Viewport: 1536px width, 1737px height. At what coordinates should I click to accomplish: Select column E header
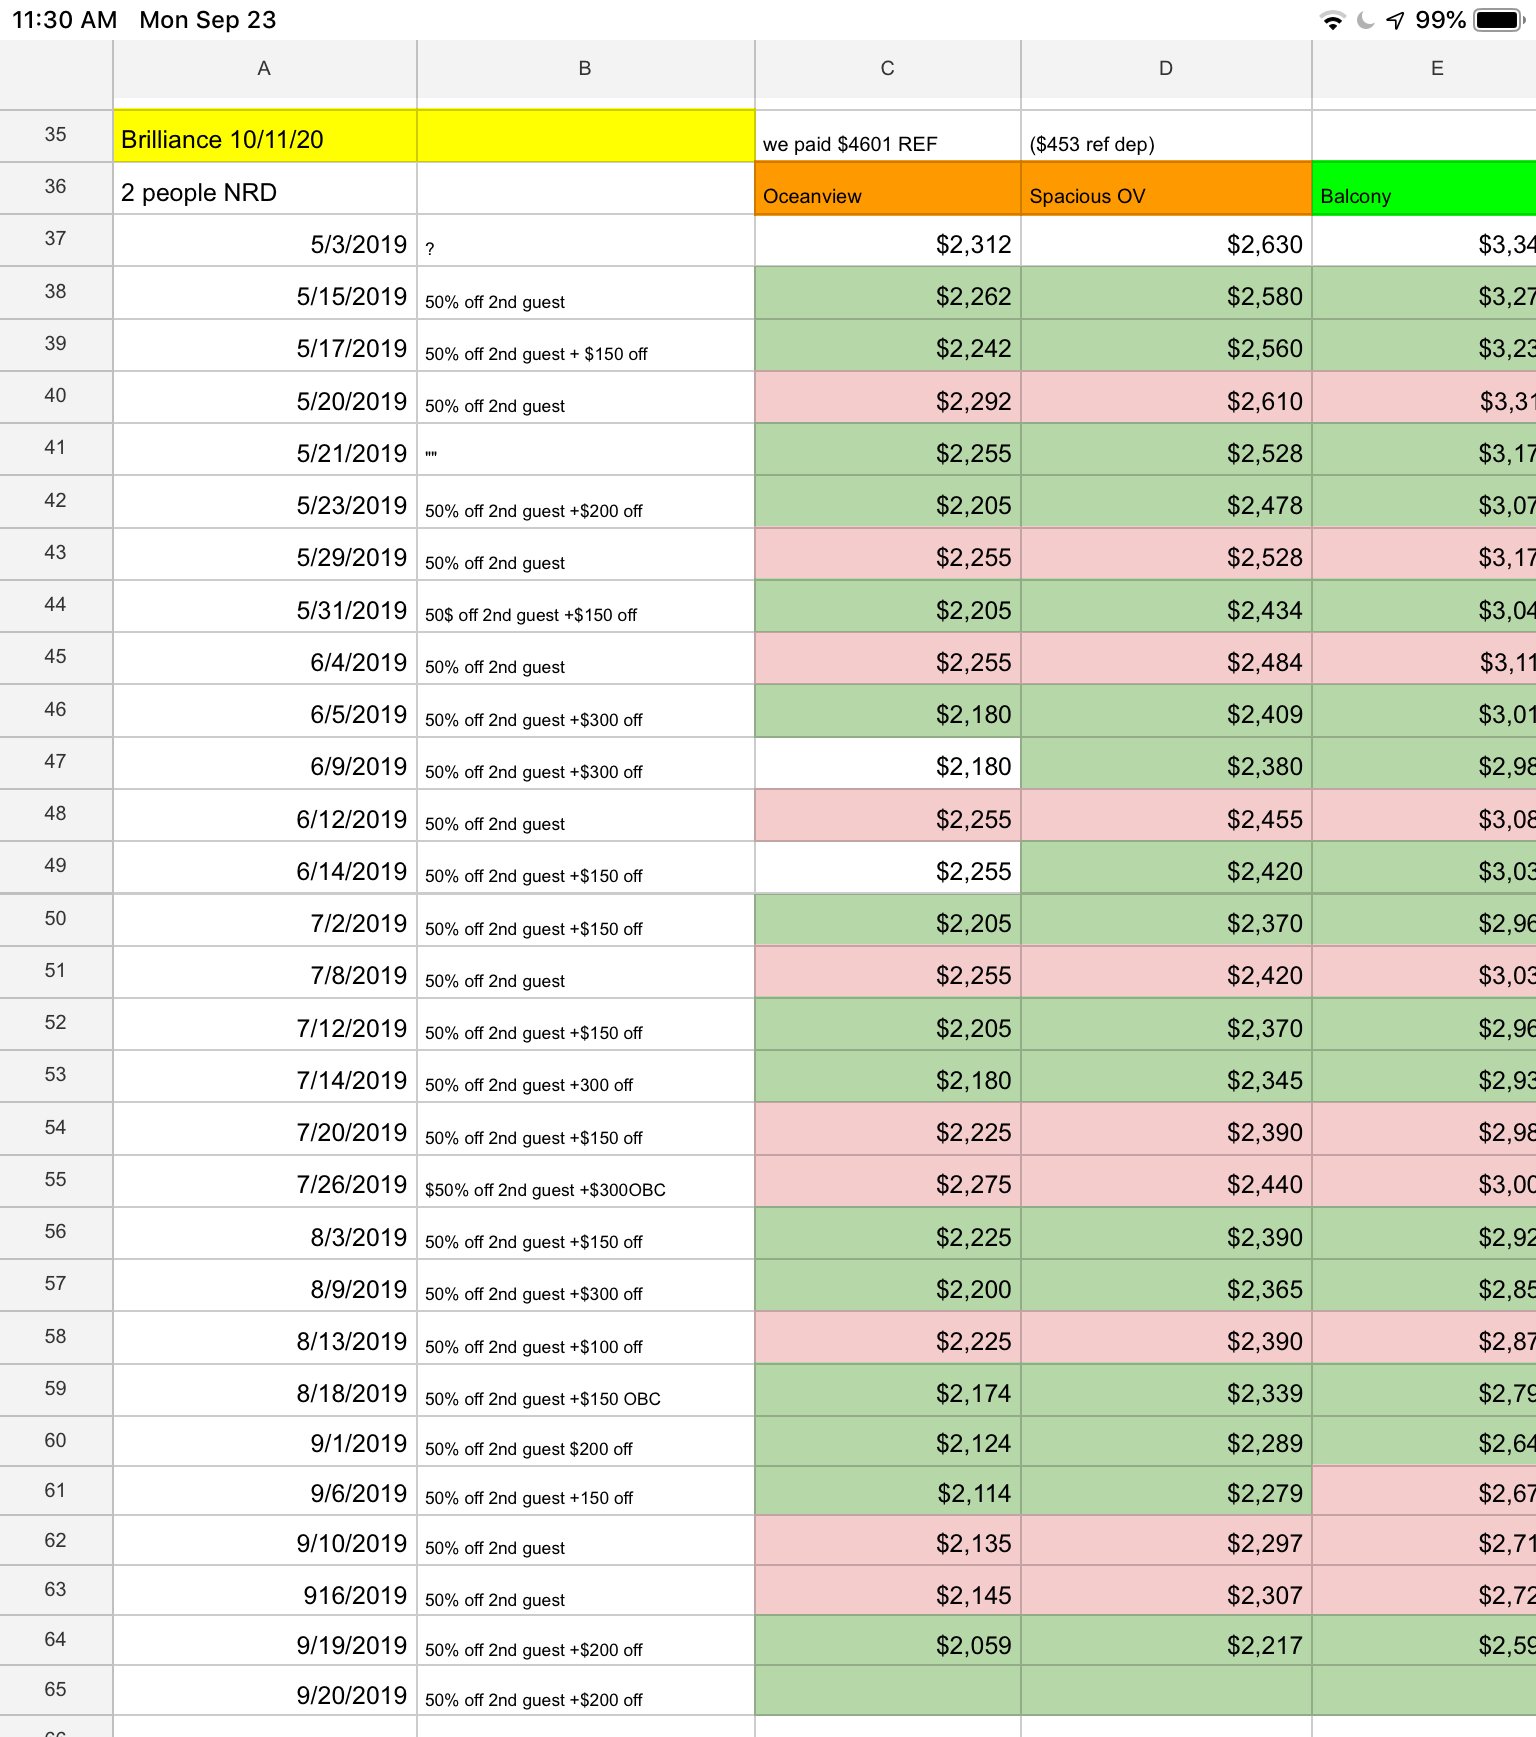pyautogui.click(x=1424, y=69)
